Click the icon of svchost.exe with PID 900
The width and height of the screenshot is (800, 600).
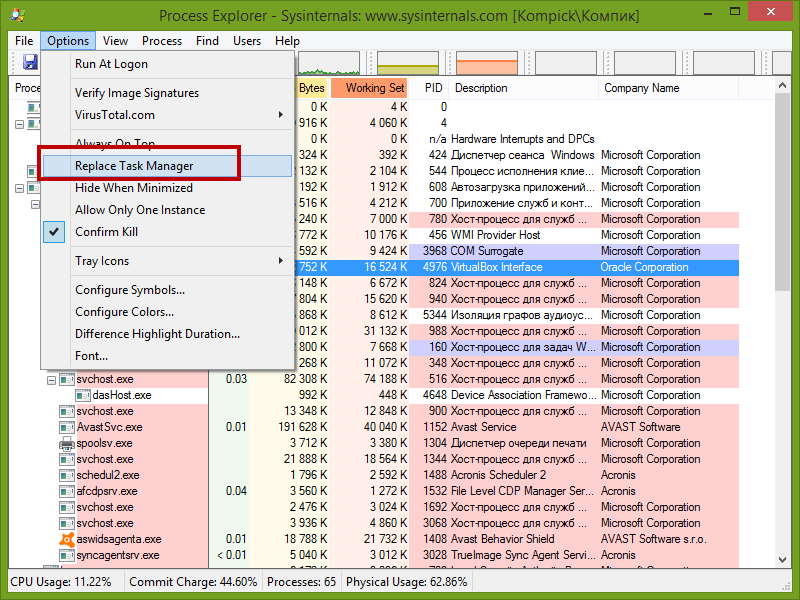67,411
